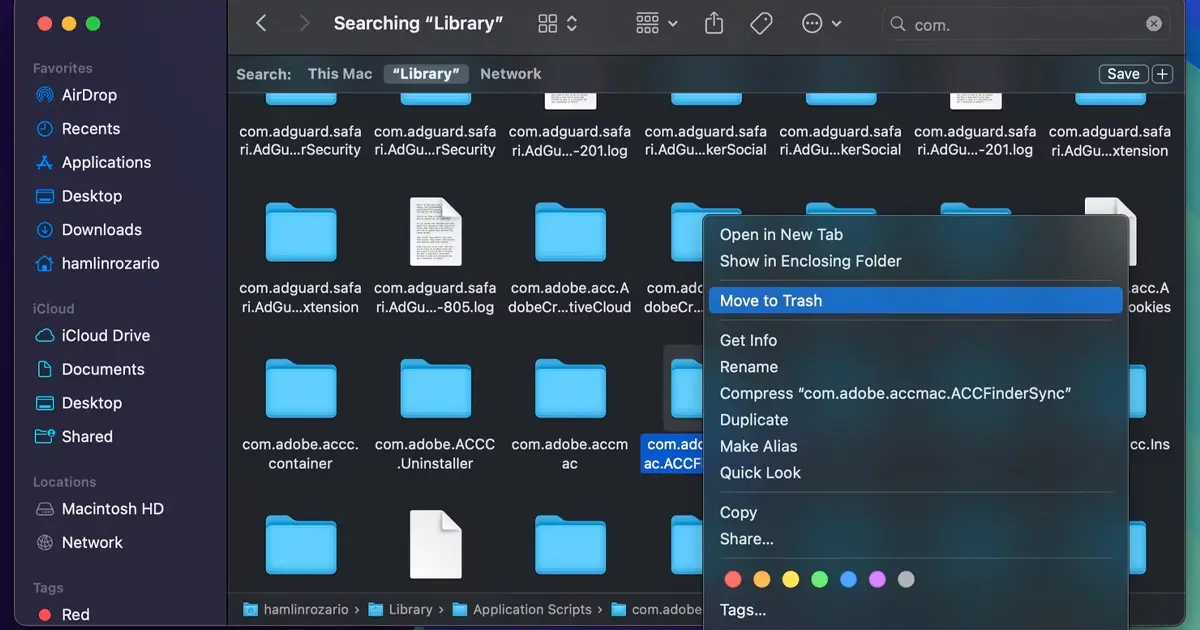Click the Share toolbar icon
The height and width of the screenshot is (630, 1200).
click(x=714, y=23)
